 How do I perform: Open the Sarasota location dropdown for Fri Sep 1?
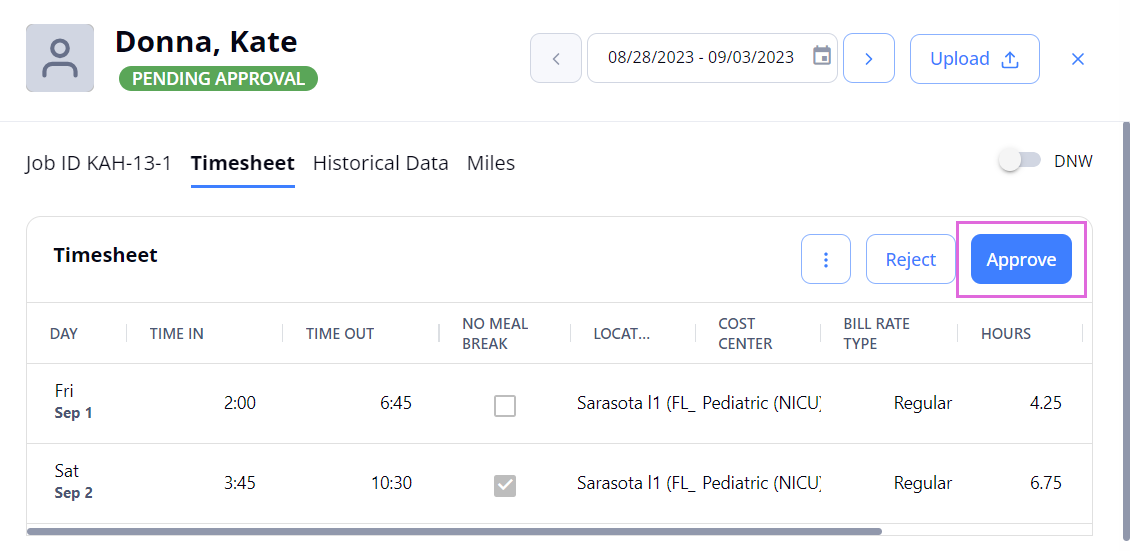click(x=636, y=403)
